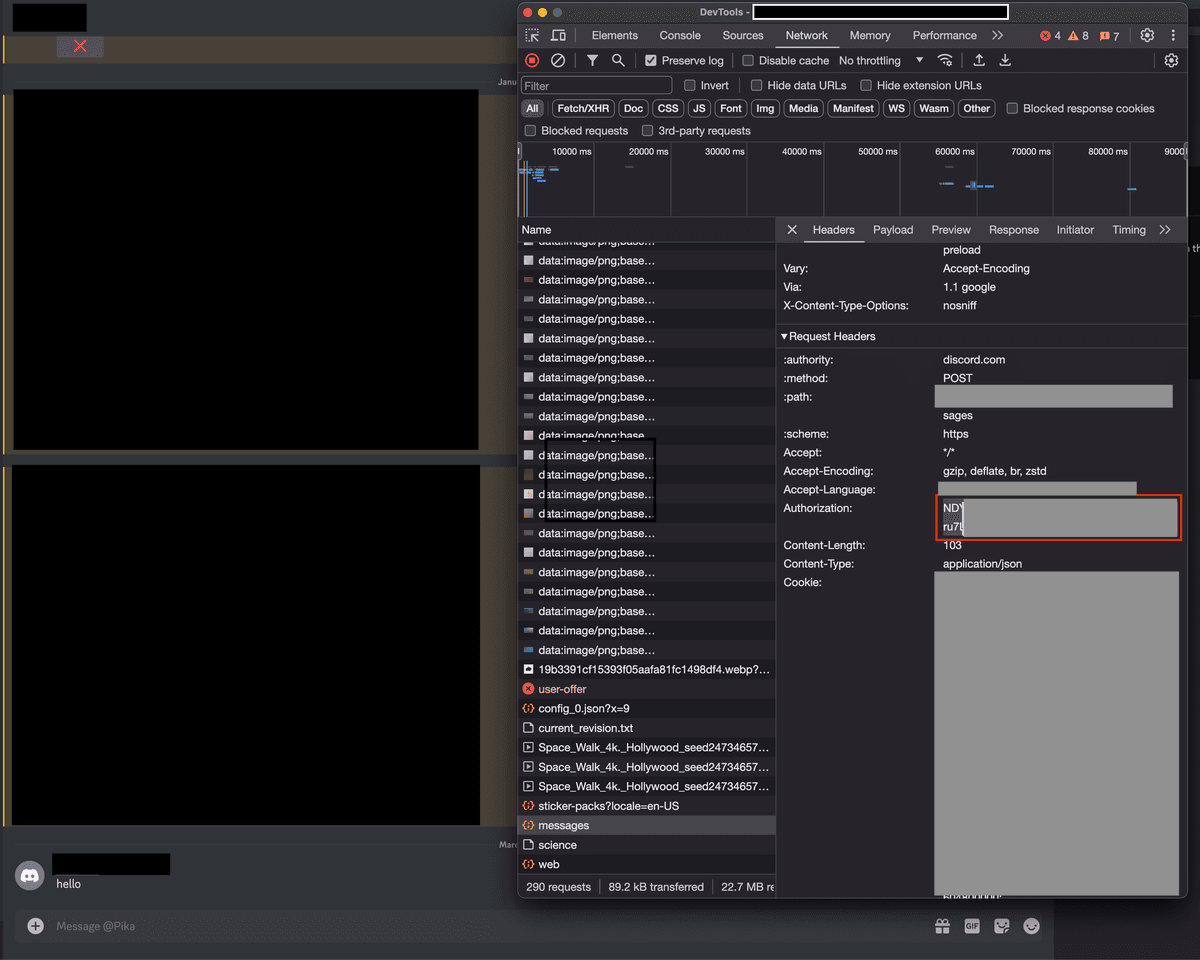Image resolution: width=1200 pixels, height=960 pixels.
Task: Clear the network log
Action: tap(558, 61)
